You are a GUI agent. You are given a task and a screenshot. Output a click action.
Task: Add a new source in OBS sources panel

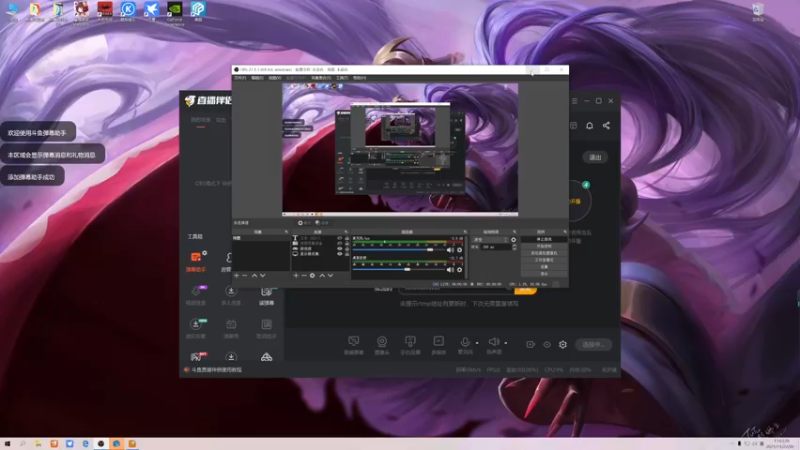296,276
